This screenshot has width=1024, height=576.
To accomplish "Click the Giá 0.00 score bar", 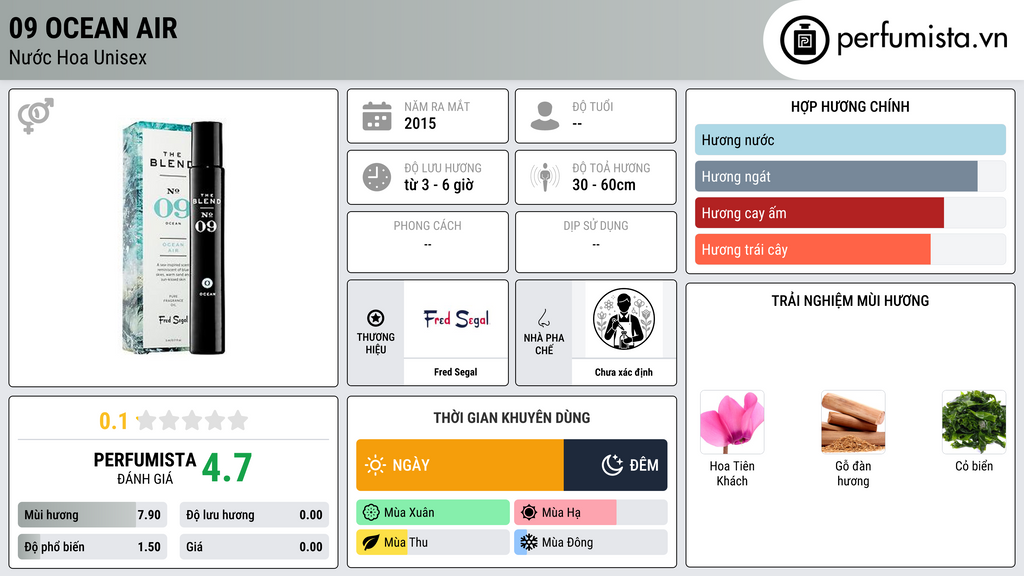I will pos(254,547).
